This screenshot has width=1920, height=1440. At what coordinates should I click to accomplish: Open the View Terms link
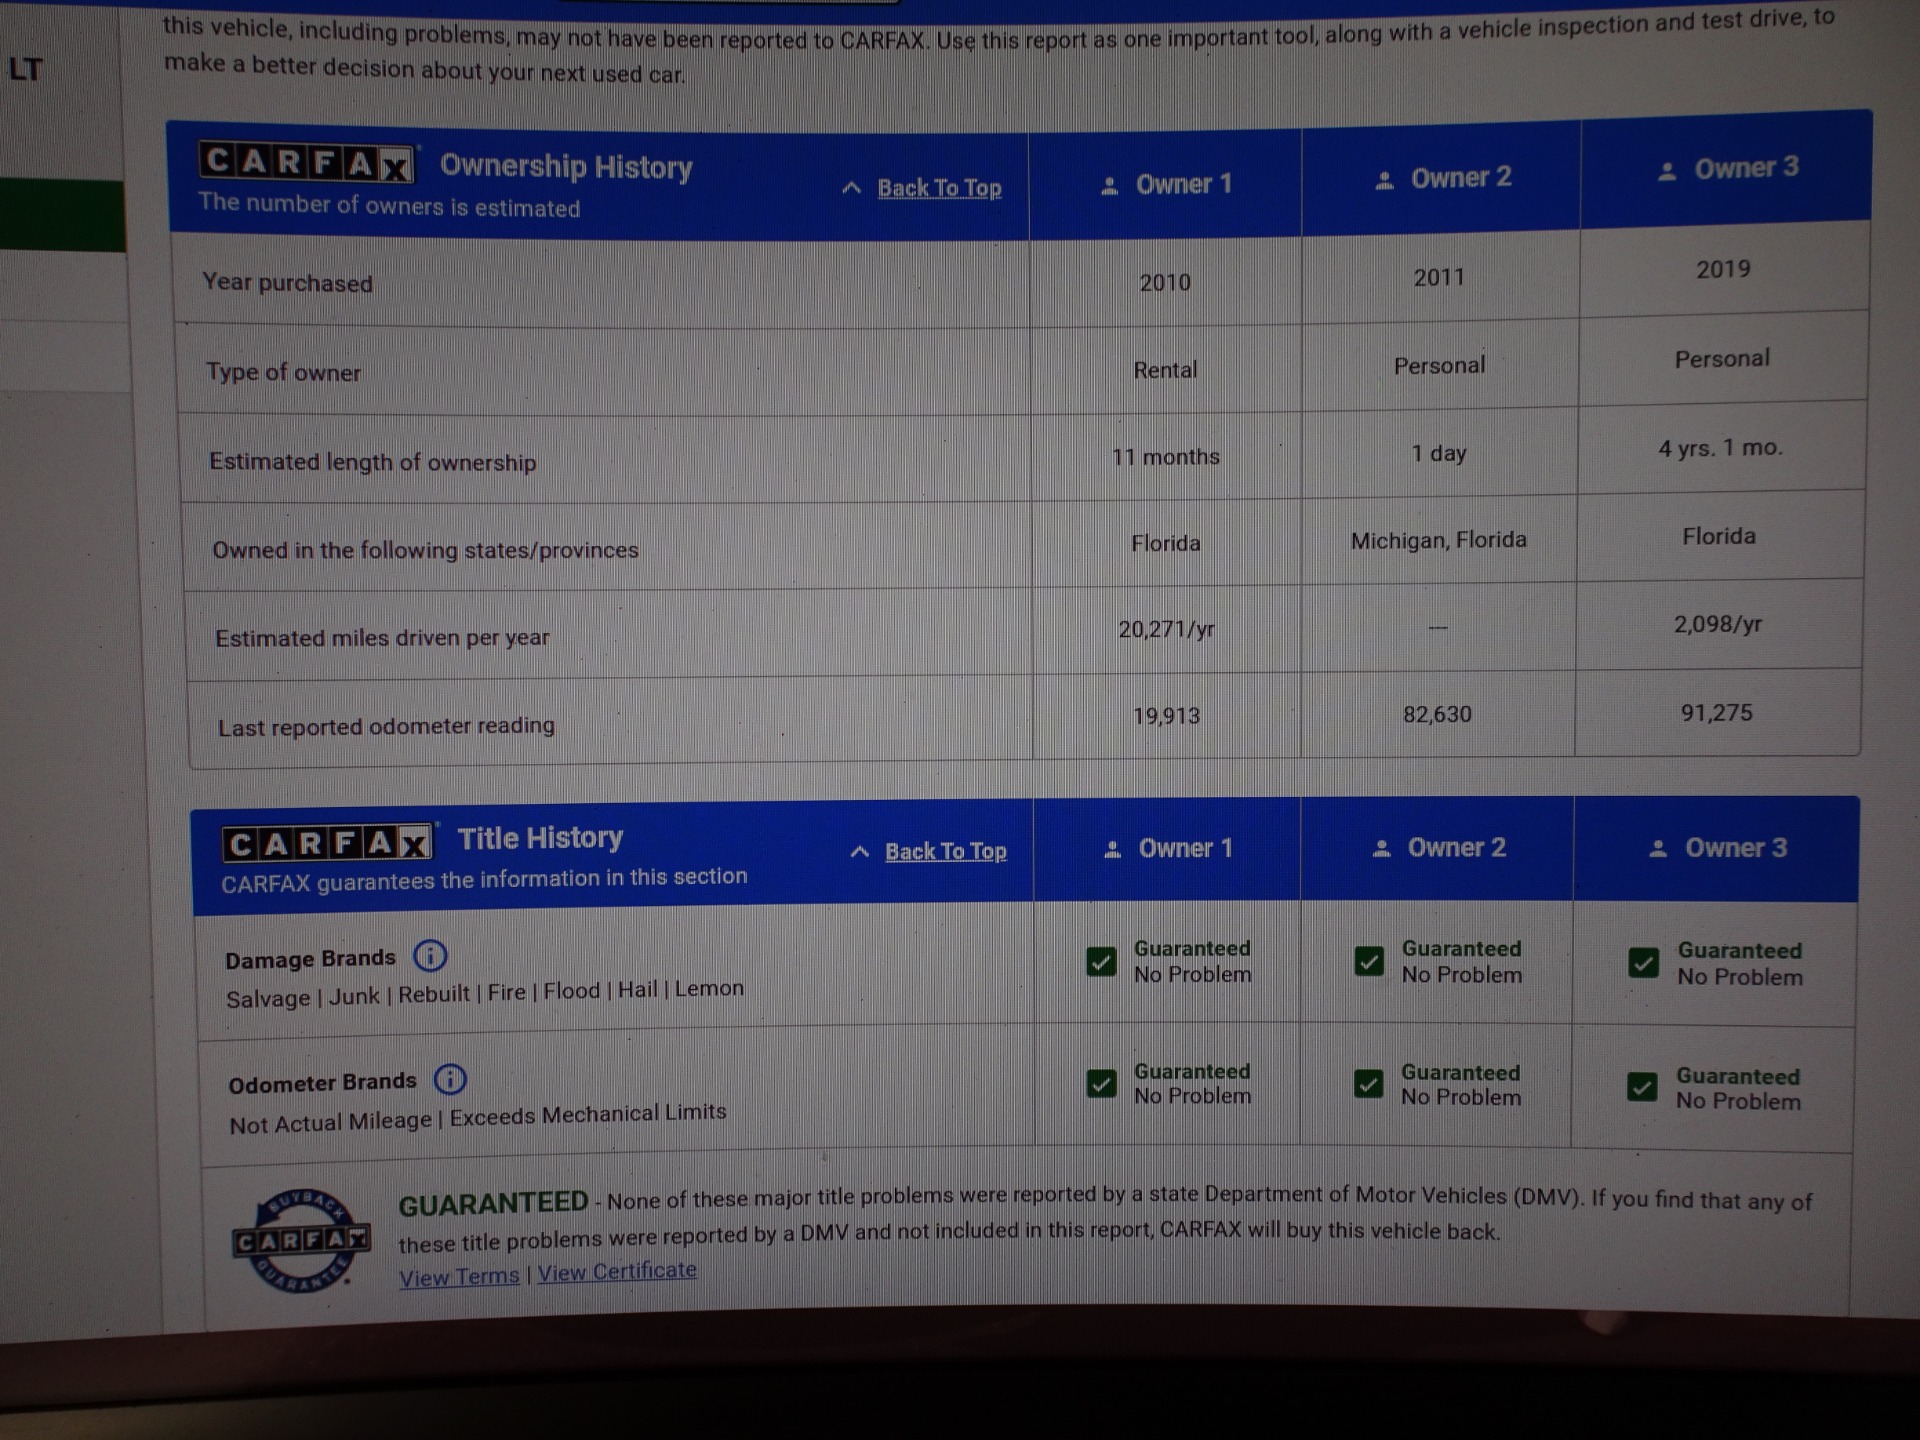coord(459,1277)
